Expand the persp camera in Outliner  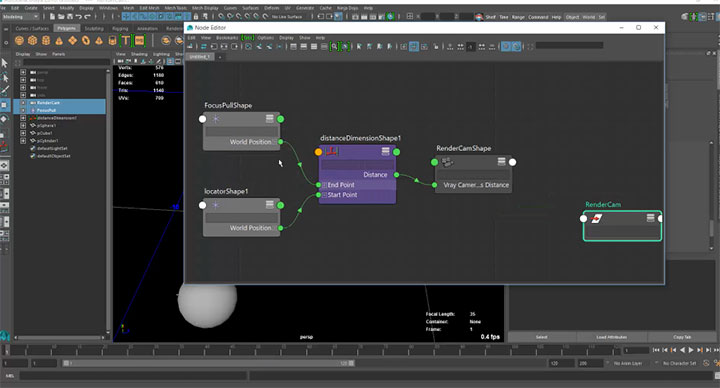pos(23,72)
